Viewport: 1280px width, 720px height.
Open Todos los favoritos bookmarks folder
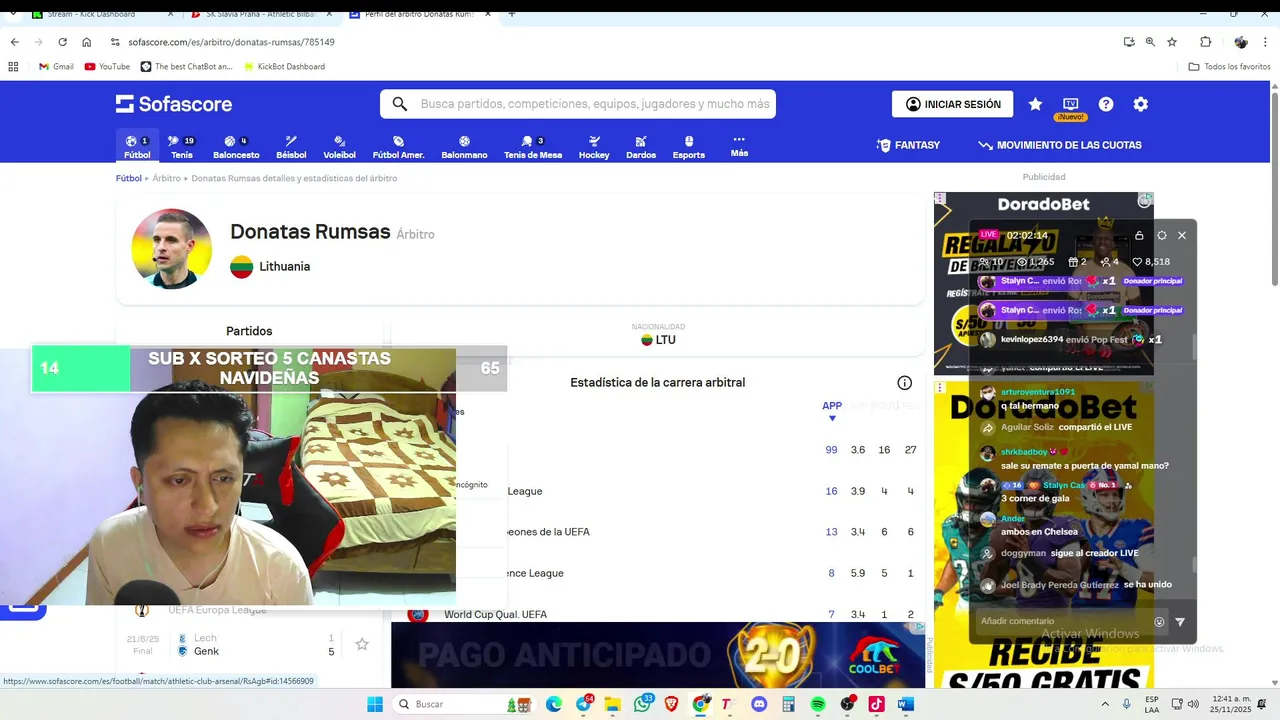coord(1229,67)
